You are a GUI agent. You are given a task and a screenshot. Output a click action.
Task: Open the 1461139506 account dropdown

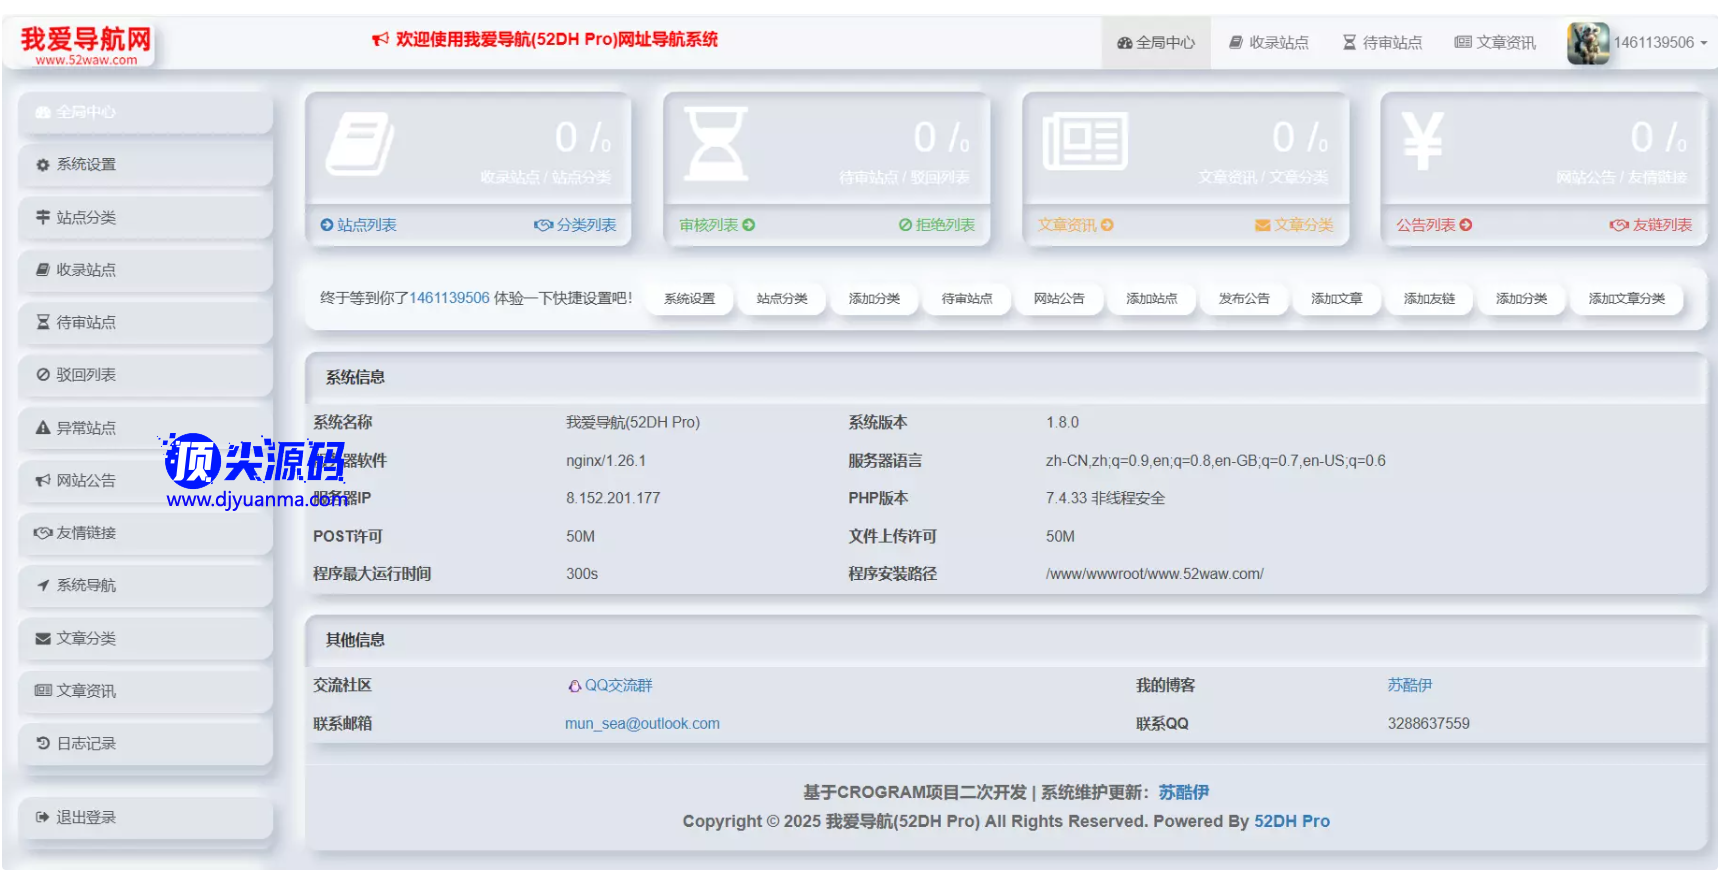pos(1660,43)
